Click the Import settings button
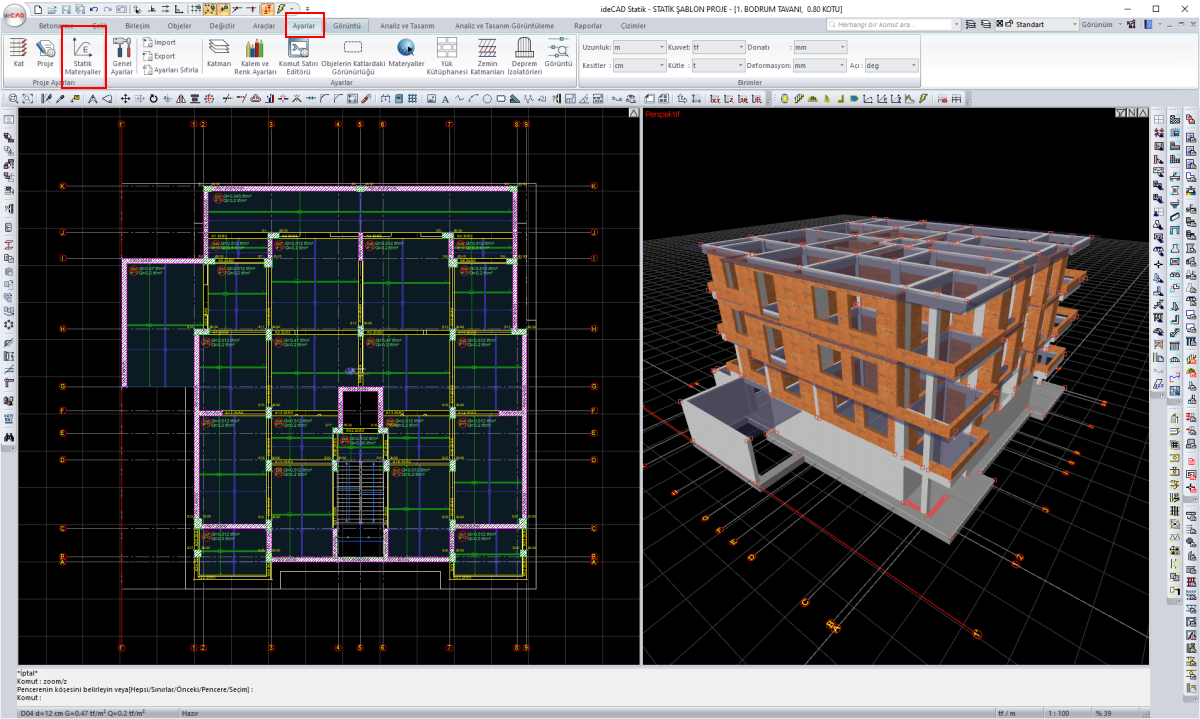 pyautogui.click(x=159, y=43)
